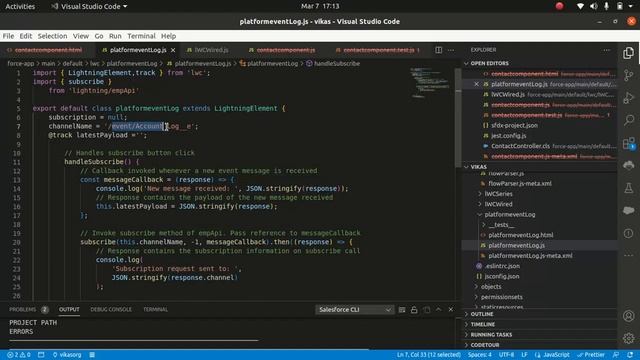
Task: Open the Search view in the activity bar
Action: [629, 120]
